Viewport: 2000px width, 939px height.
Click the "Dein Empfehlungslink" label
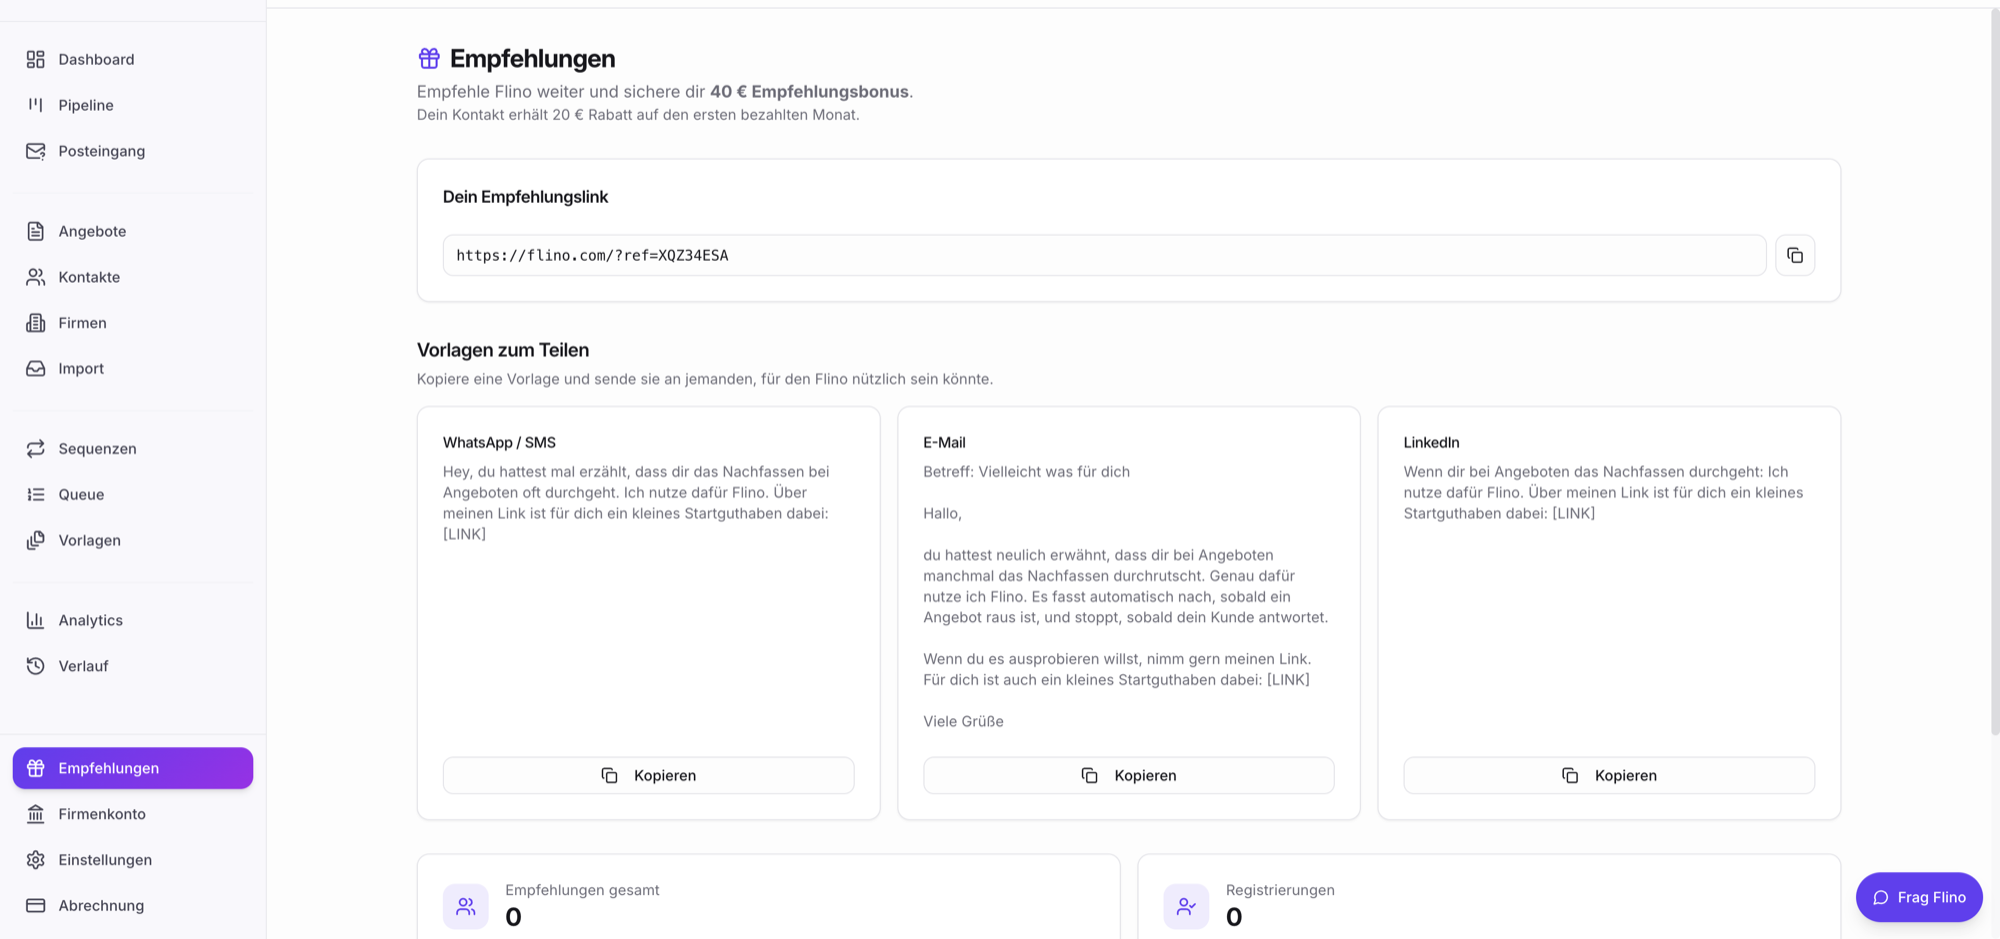(525, 197)
